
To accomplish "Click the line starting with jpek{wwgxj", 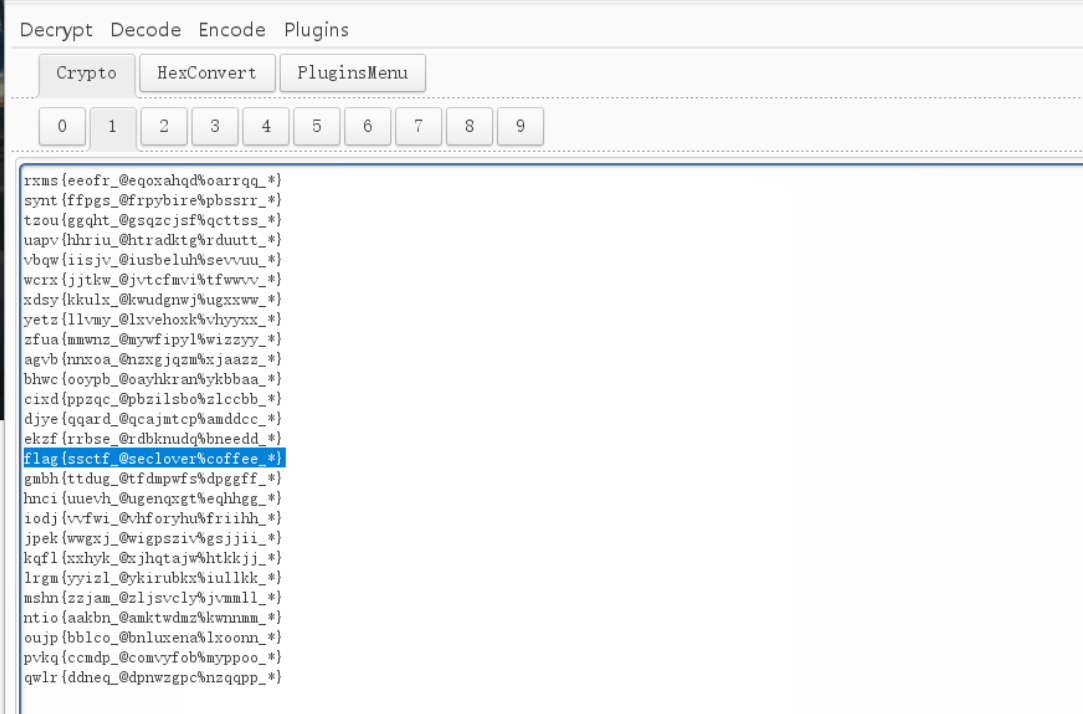I will (x=153, y=538).
